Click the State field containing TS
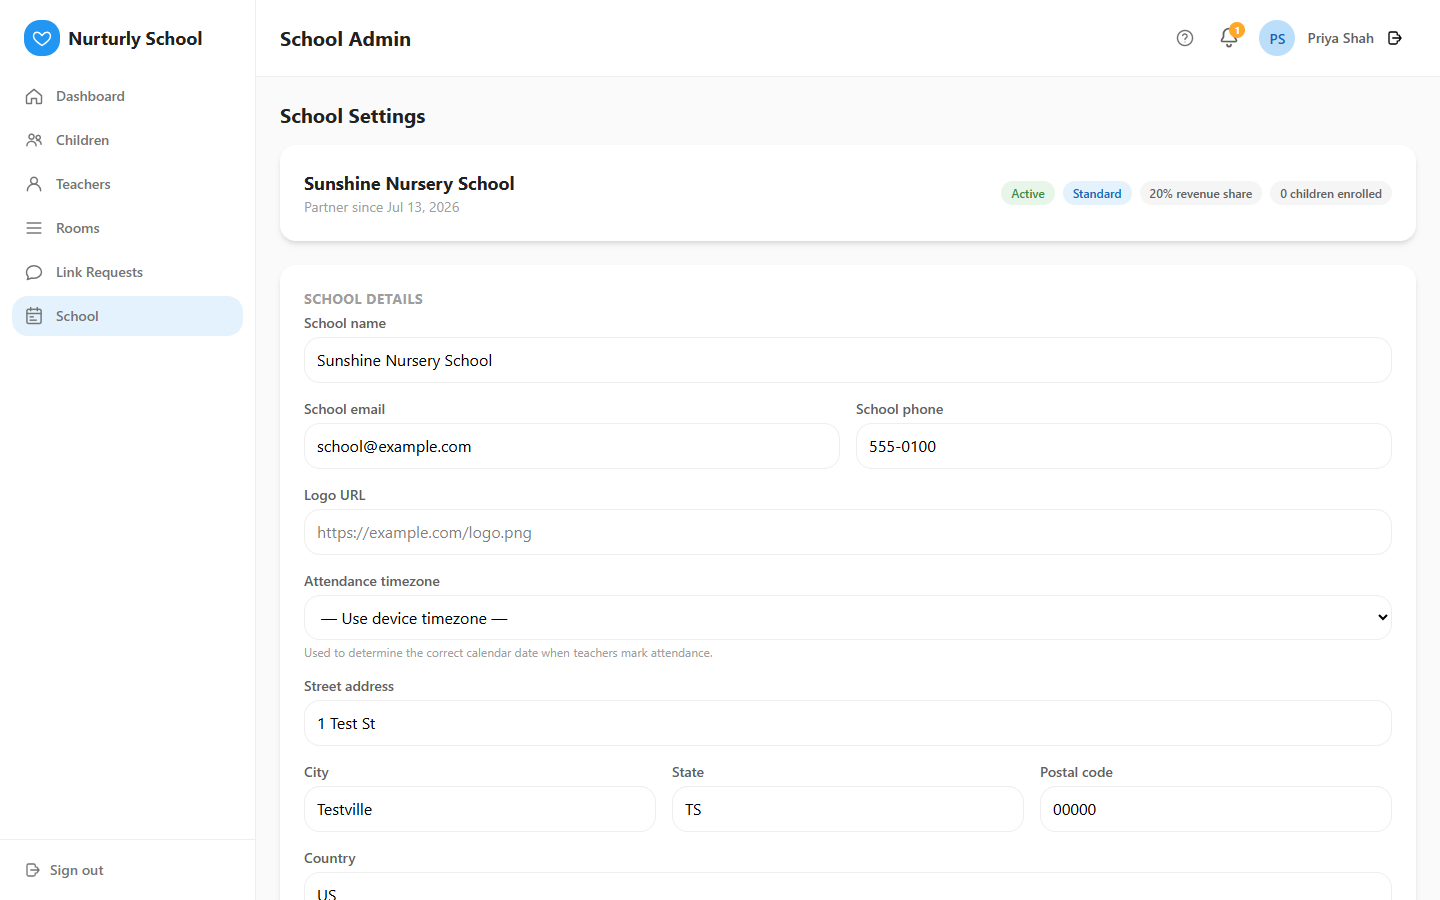 [848, 809]
